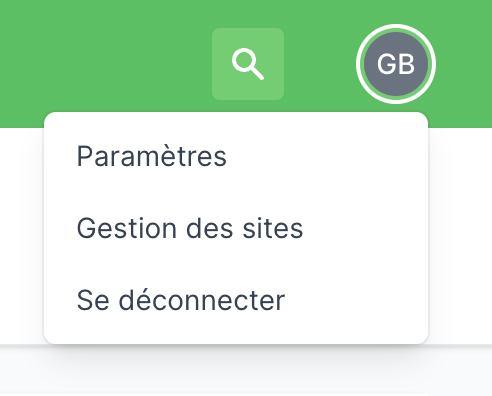Open search with the magnifying glass icon
The width and height of the screenshot is (492, 396).
tap(248, 64)
